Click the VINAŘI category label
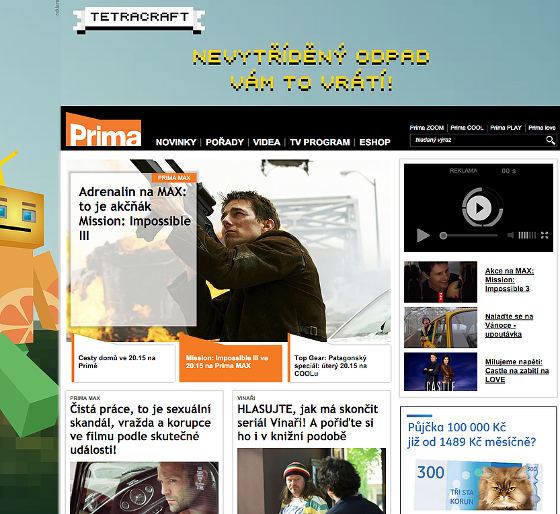This screenshot has height=514, width=560. [246, 398]
